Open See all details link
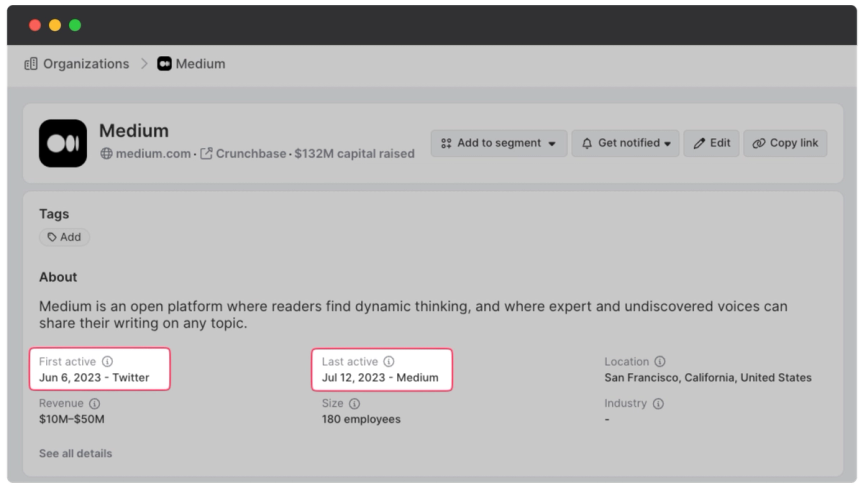Screen dimensions: 863x488 [x=75, y=453]
